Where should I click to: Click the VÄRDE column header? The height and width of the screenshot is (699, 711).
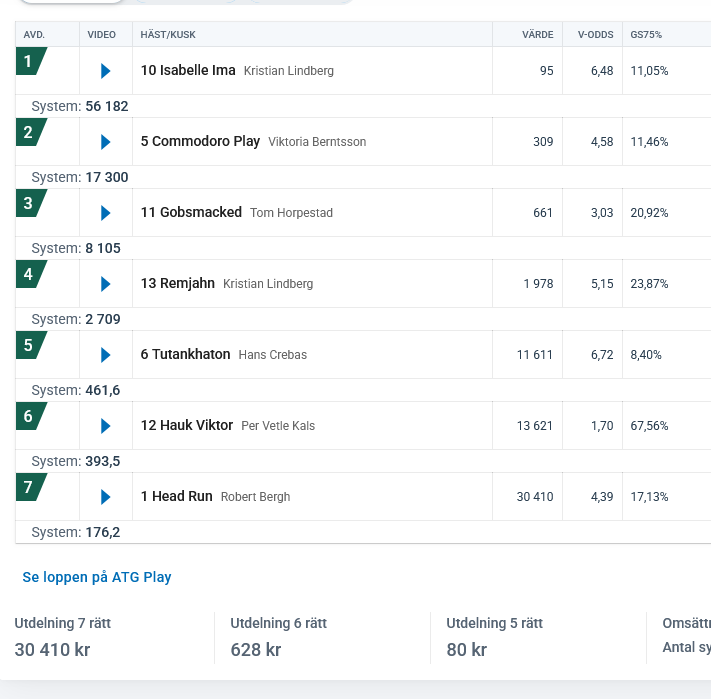pos(537,35)
